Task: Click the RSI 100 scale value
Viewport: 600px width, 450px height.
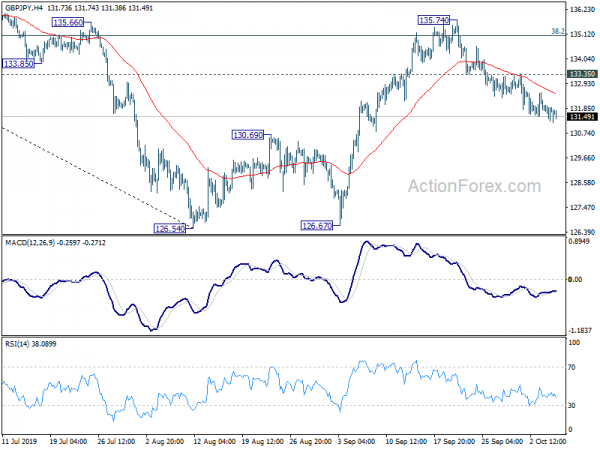Action: [574, 342]
